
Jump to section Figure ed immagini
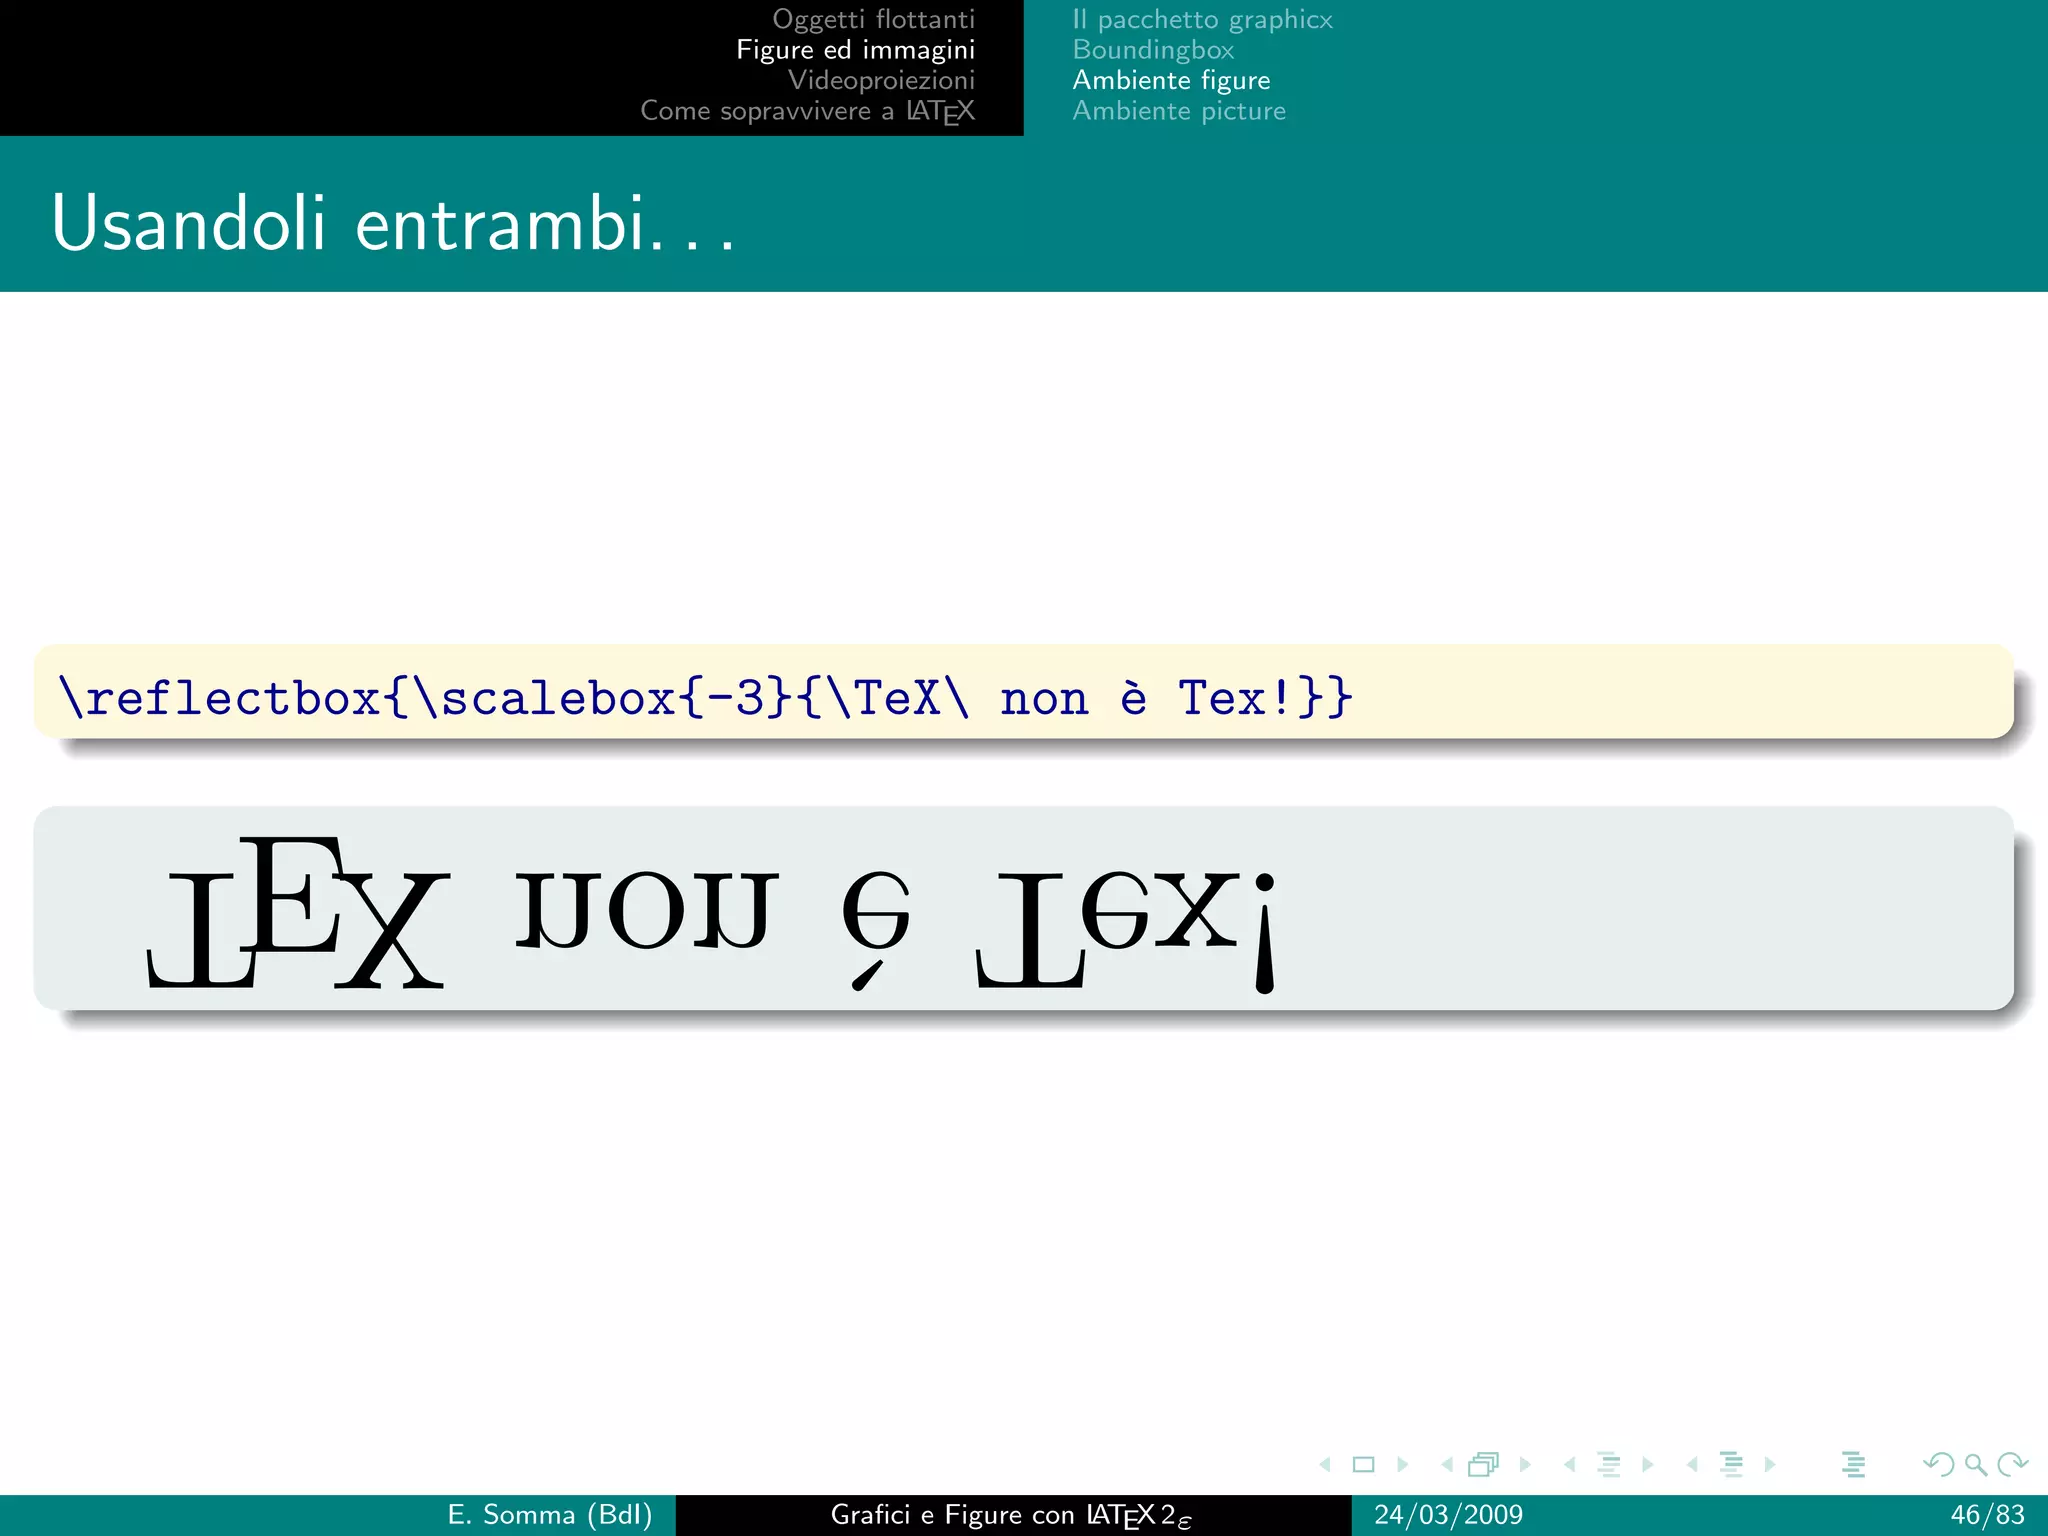855,50
